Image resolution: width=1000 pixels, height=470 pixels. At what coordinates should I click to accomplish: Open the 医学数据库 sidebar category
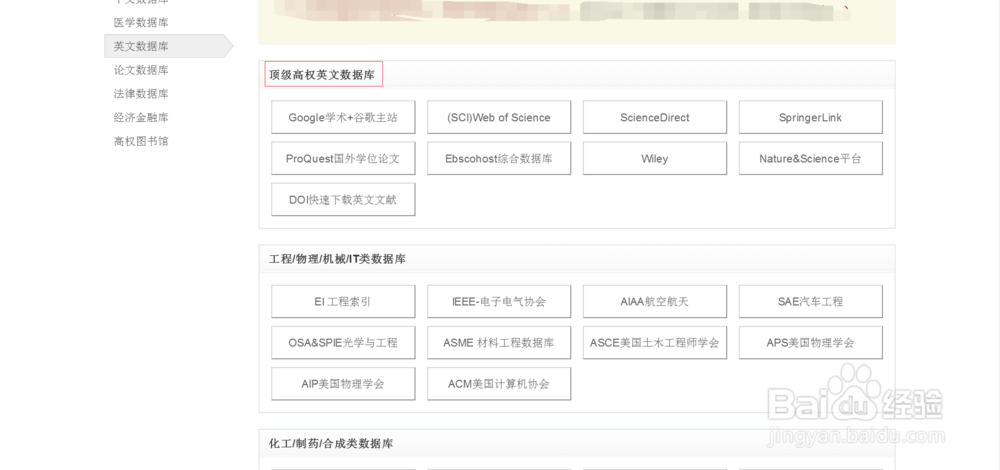(141, 23)
